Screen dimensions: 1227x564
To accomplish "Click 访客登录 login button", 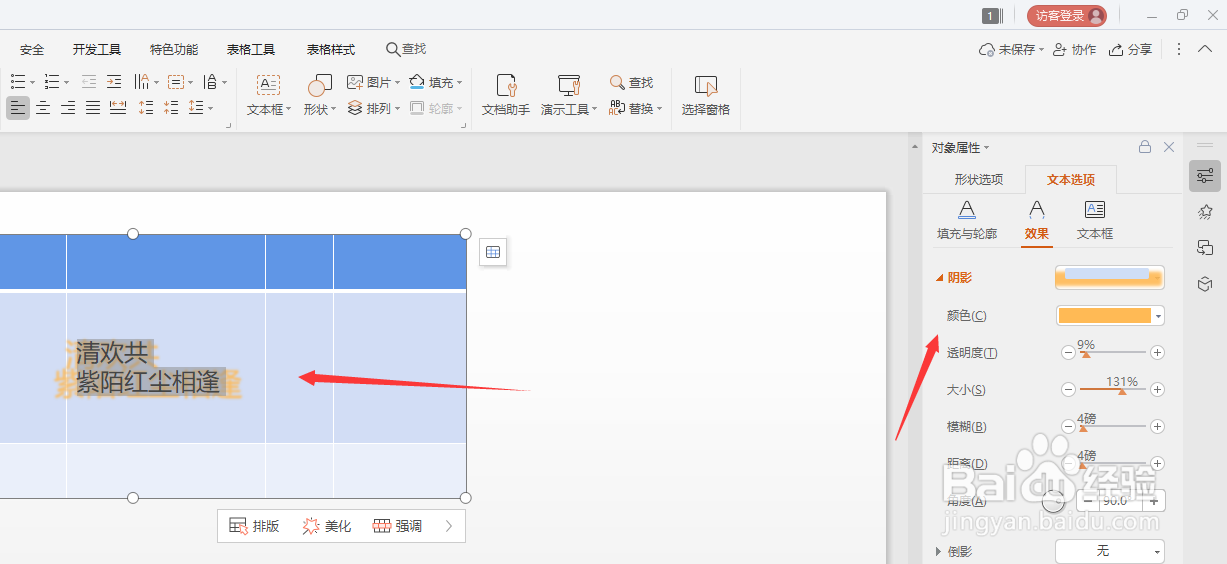I will (x=1066, y=15).
